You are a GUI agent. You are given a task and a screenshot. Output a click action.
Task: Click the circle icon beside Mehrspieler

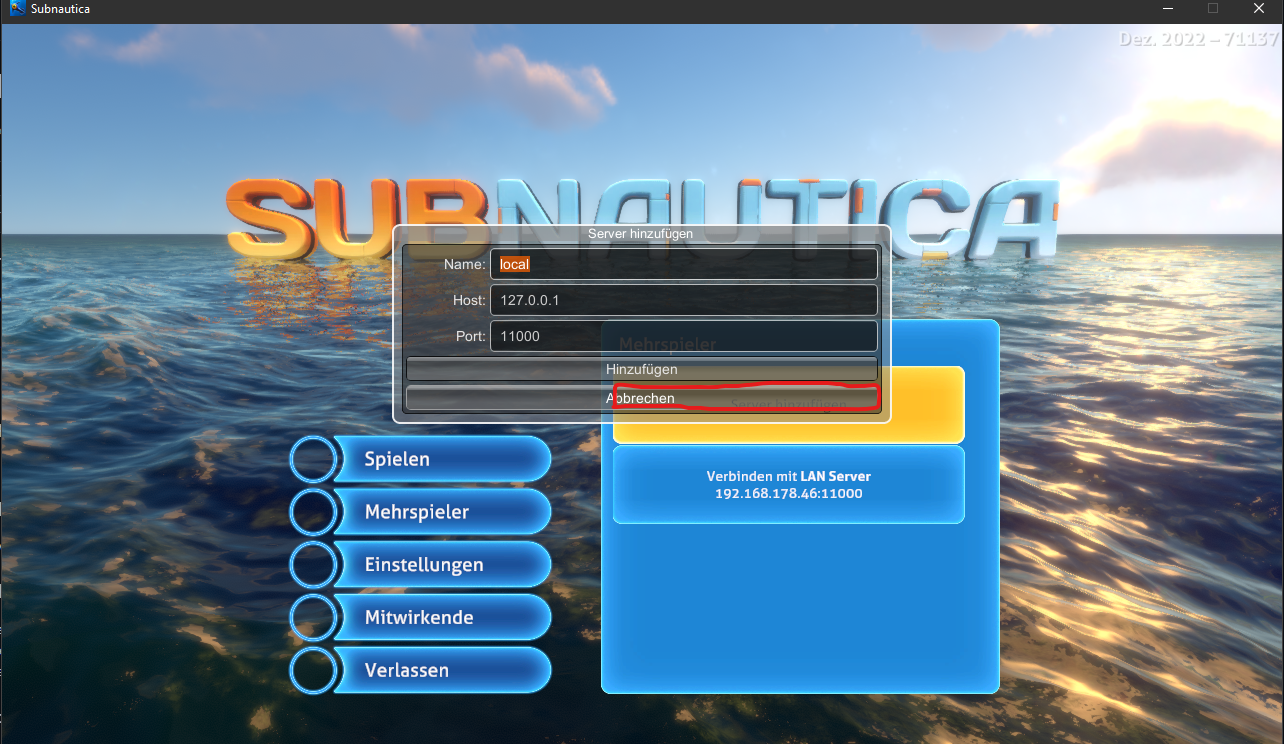click(x=313, y=512)
